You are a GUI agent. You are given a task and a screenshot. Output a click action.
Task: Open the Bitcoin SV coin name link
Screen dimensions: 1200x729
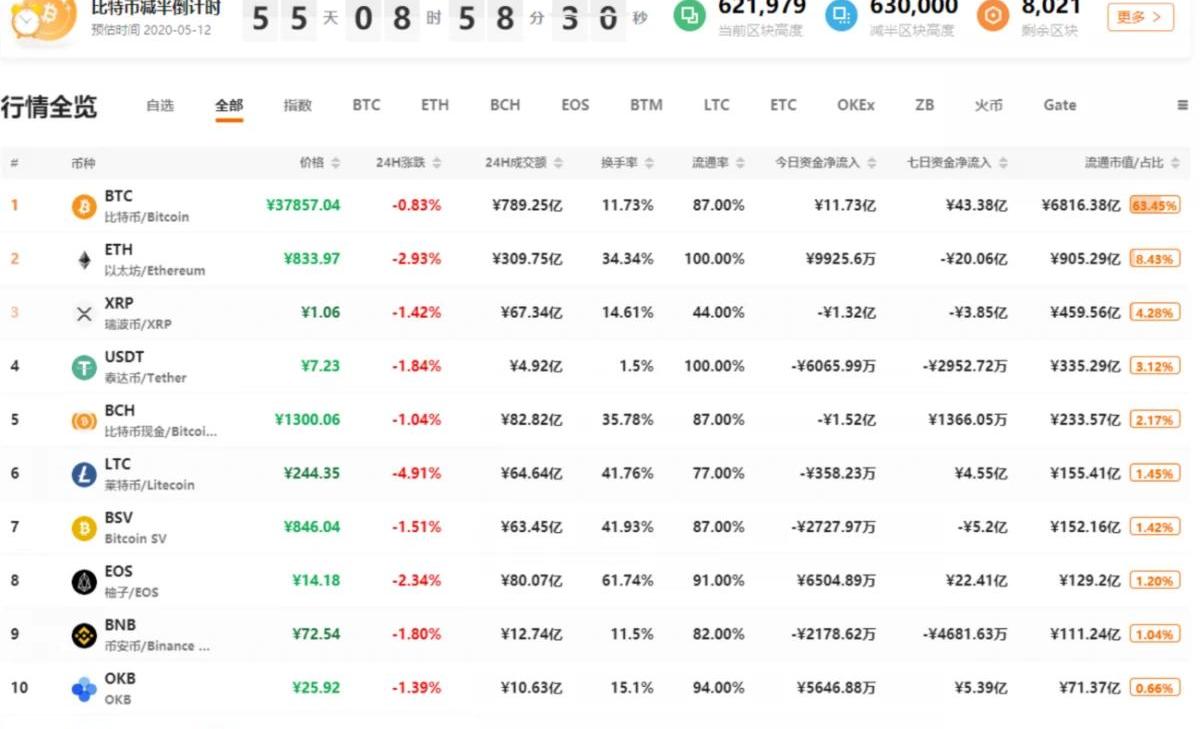(x=135, y=538)
